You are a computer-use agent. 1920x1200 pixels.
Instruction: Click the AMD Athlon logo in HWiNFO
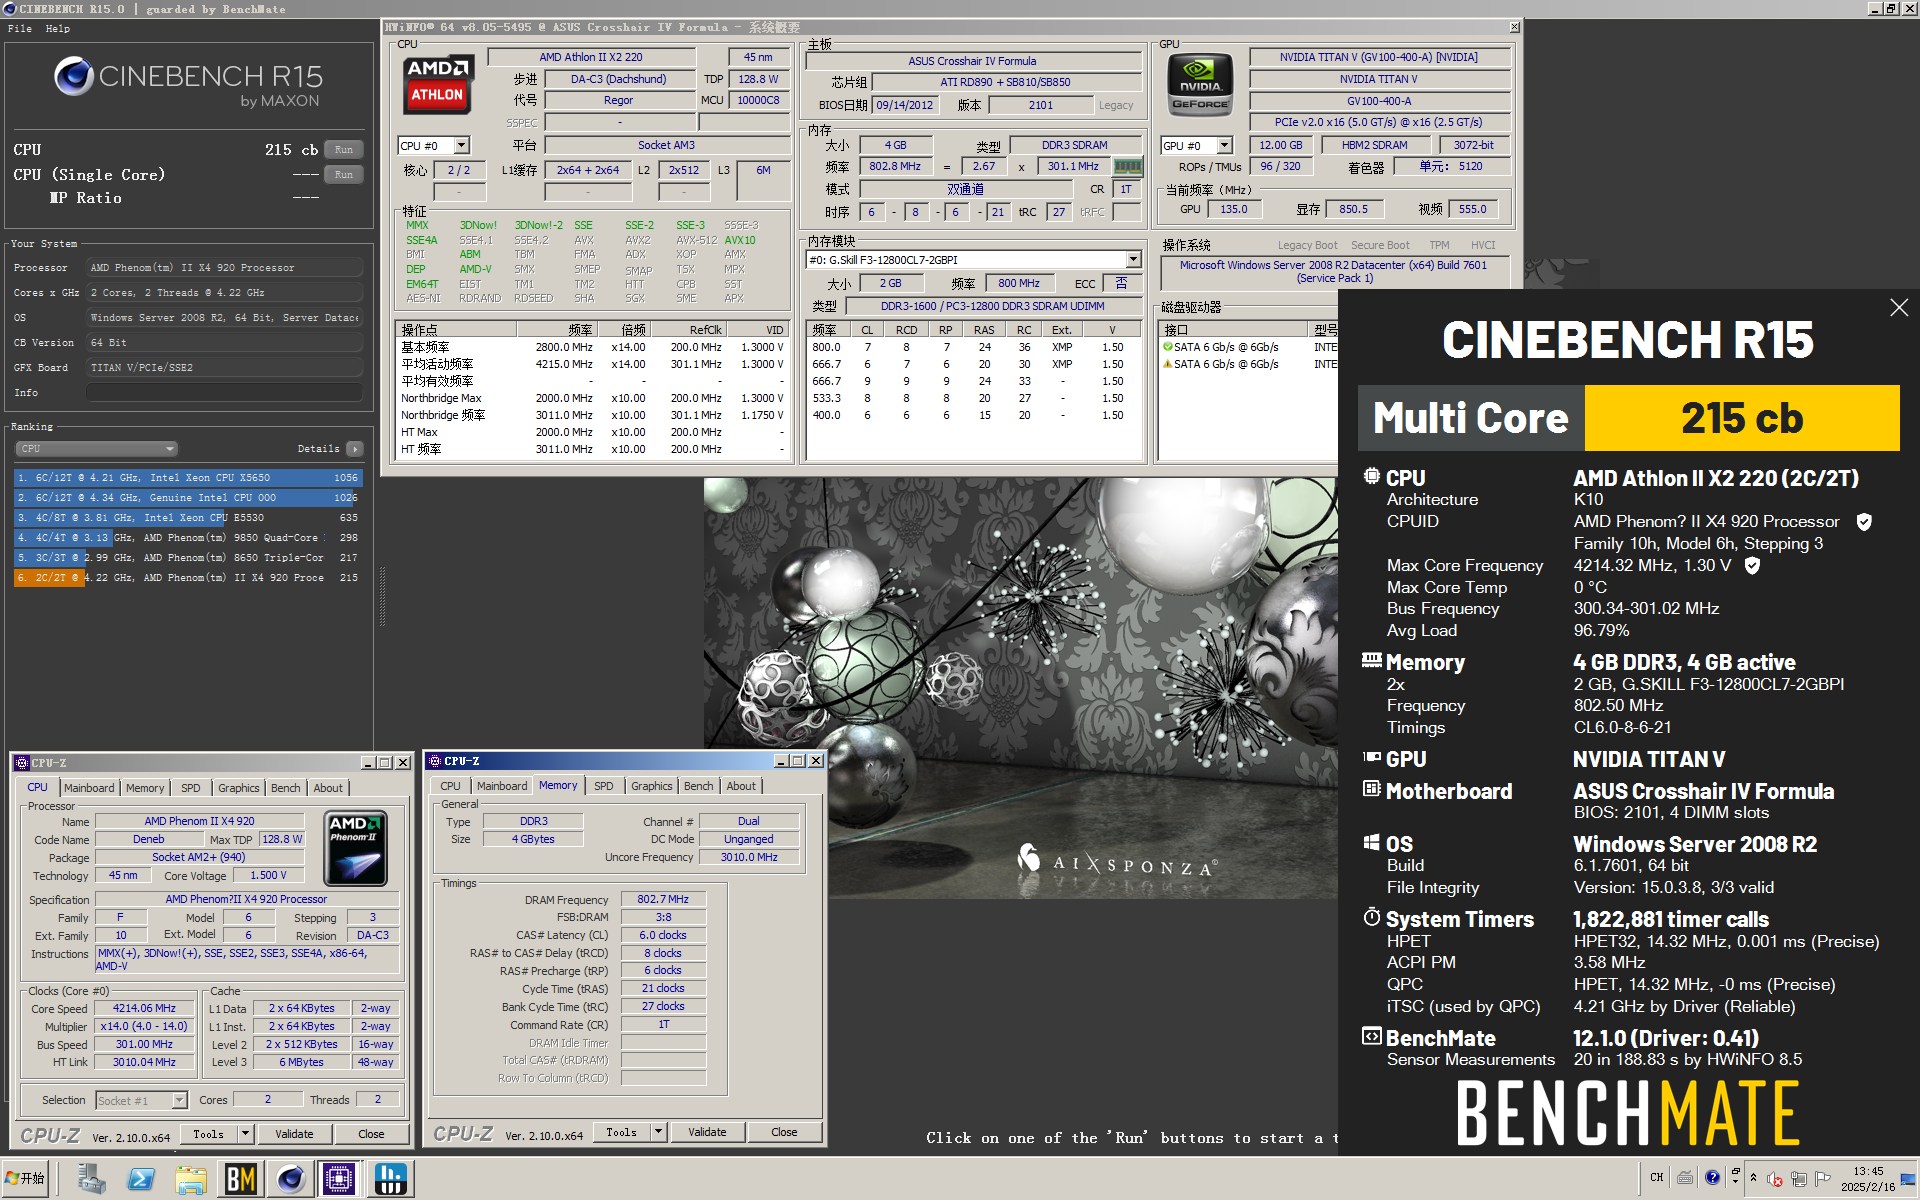437,84
